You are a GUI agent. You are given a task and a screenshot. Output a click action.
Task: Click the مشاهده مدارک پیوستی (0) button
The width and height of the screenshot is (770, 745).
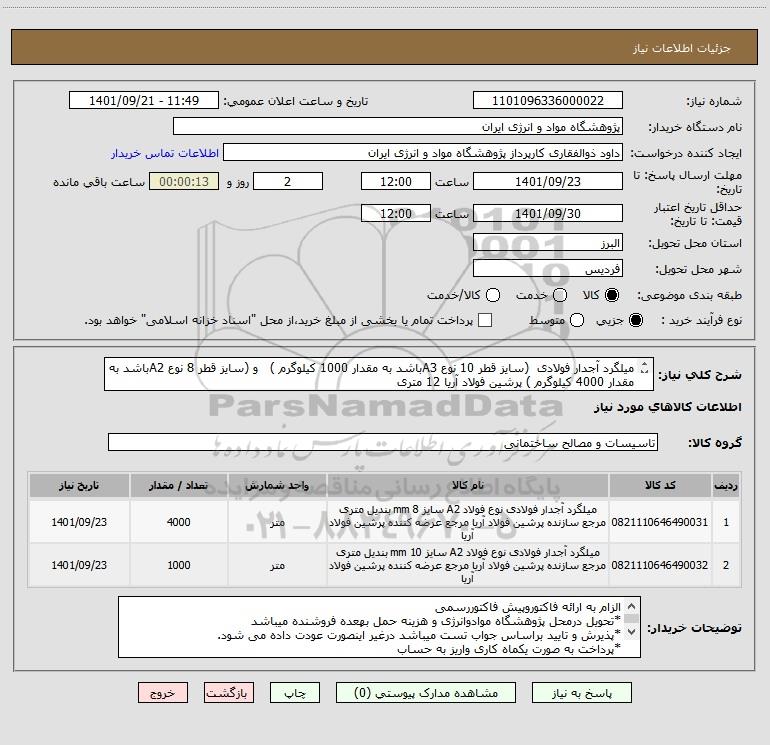pyautogui.click(x=426, y=693)
